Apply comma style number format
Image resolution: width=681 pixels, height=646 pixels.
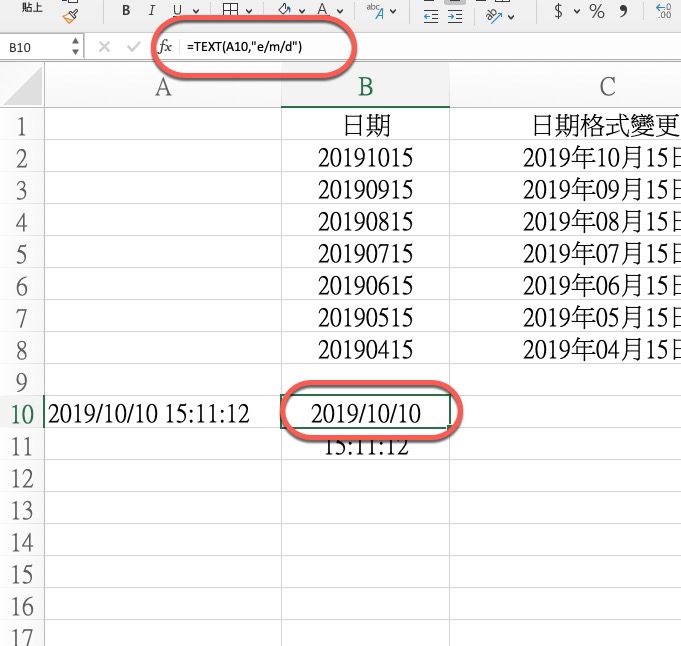(x=624, y=11)
